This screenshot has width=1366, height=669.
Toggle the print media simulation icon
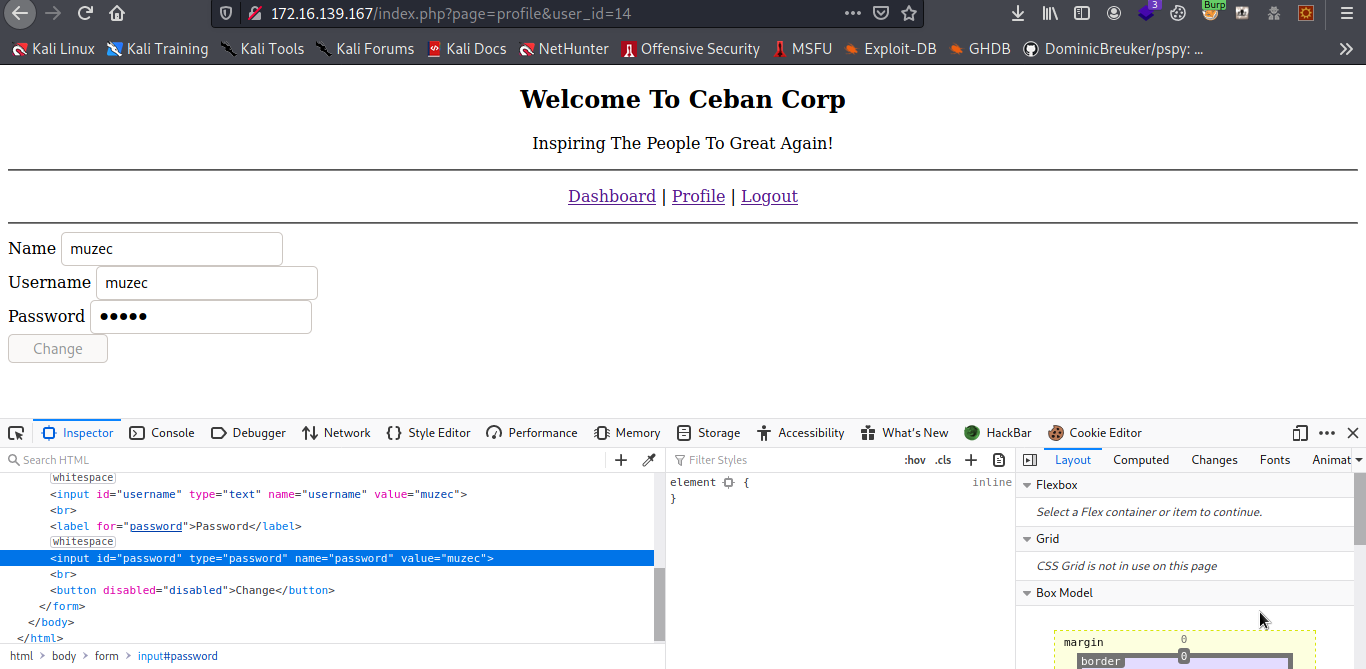pos(999,460)
